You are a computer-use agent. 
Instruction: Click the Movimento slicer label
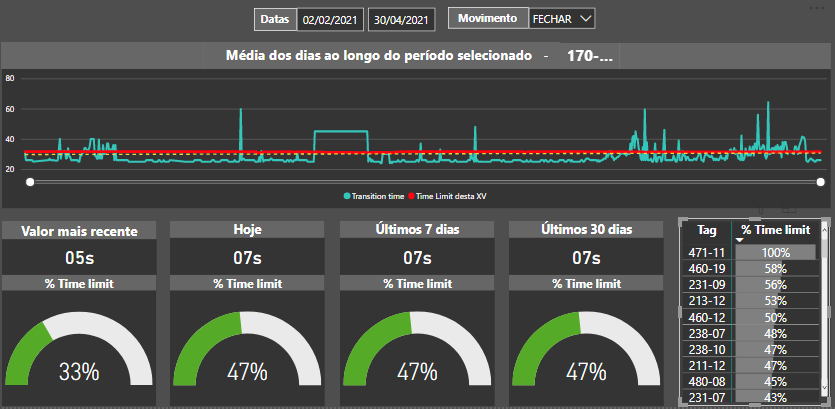(488, 18)
